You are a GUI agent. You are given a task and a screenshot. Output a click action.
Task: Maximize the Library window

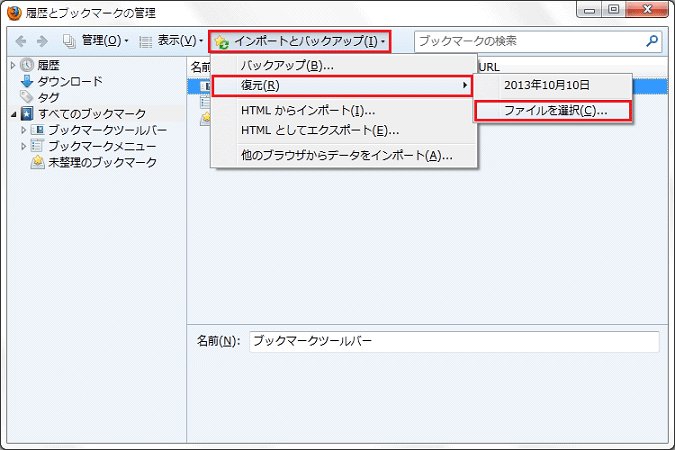click(x=614, y=9)
